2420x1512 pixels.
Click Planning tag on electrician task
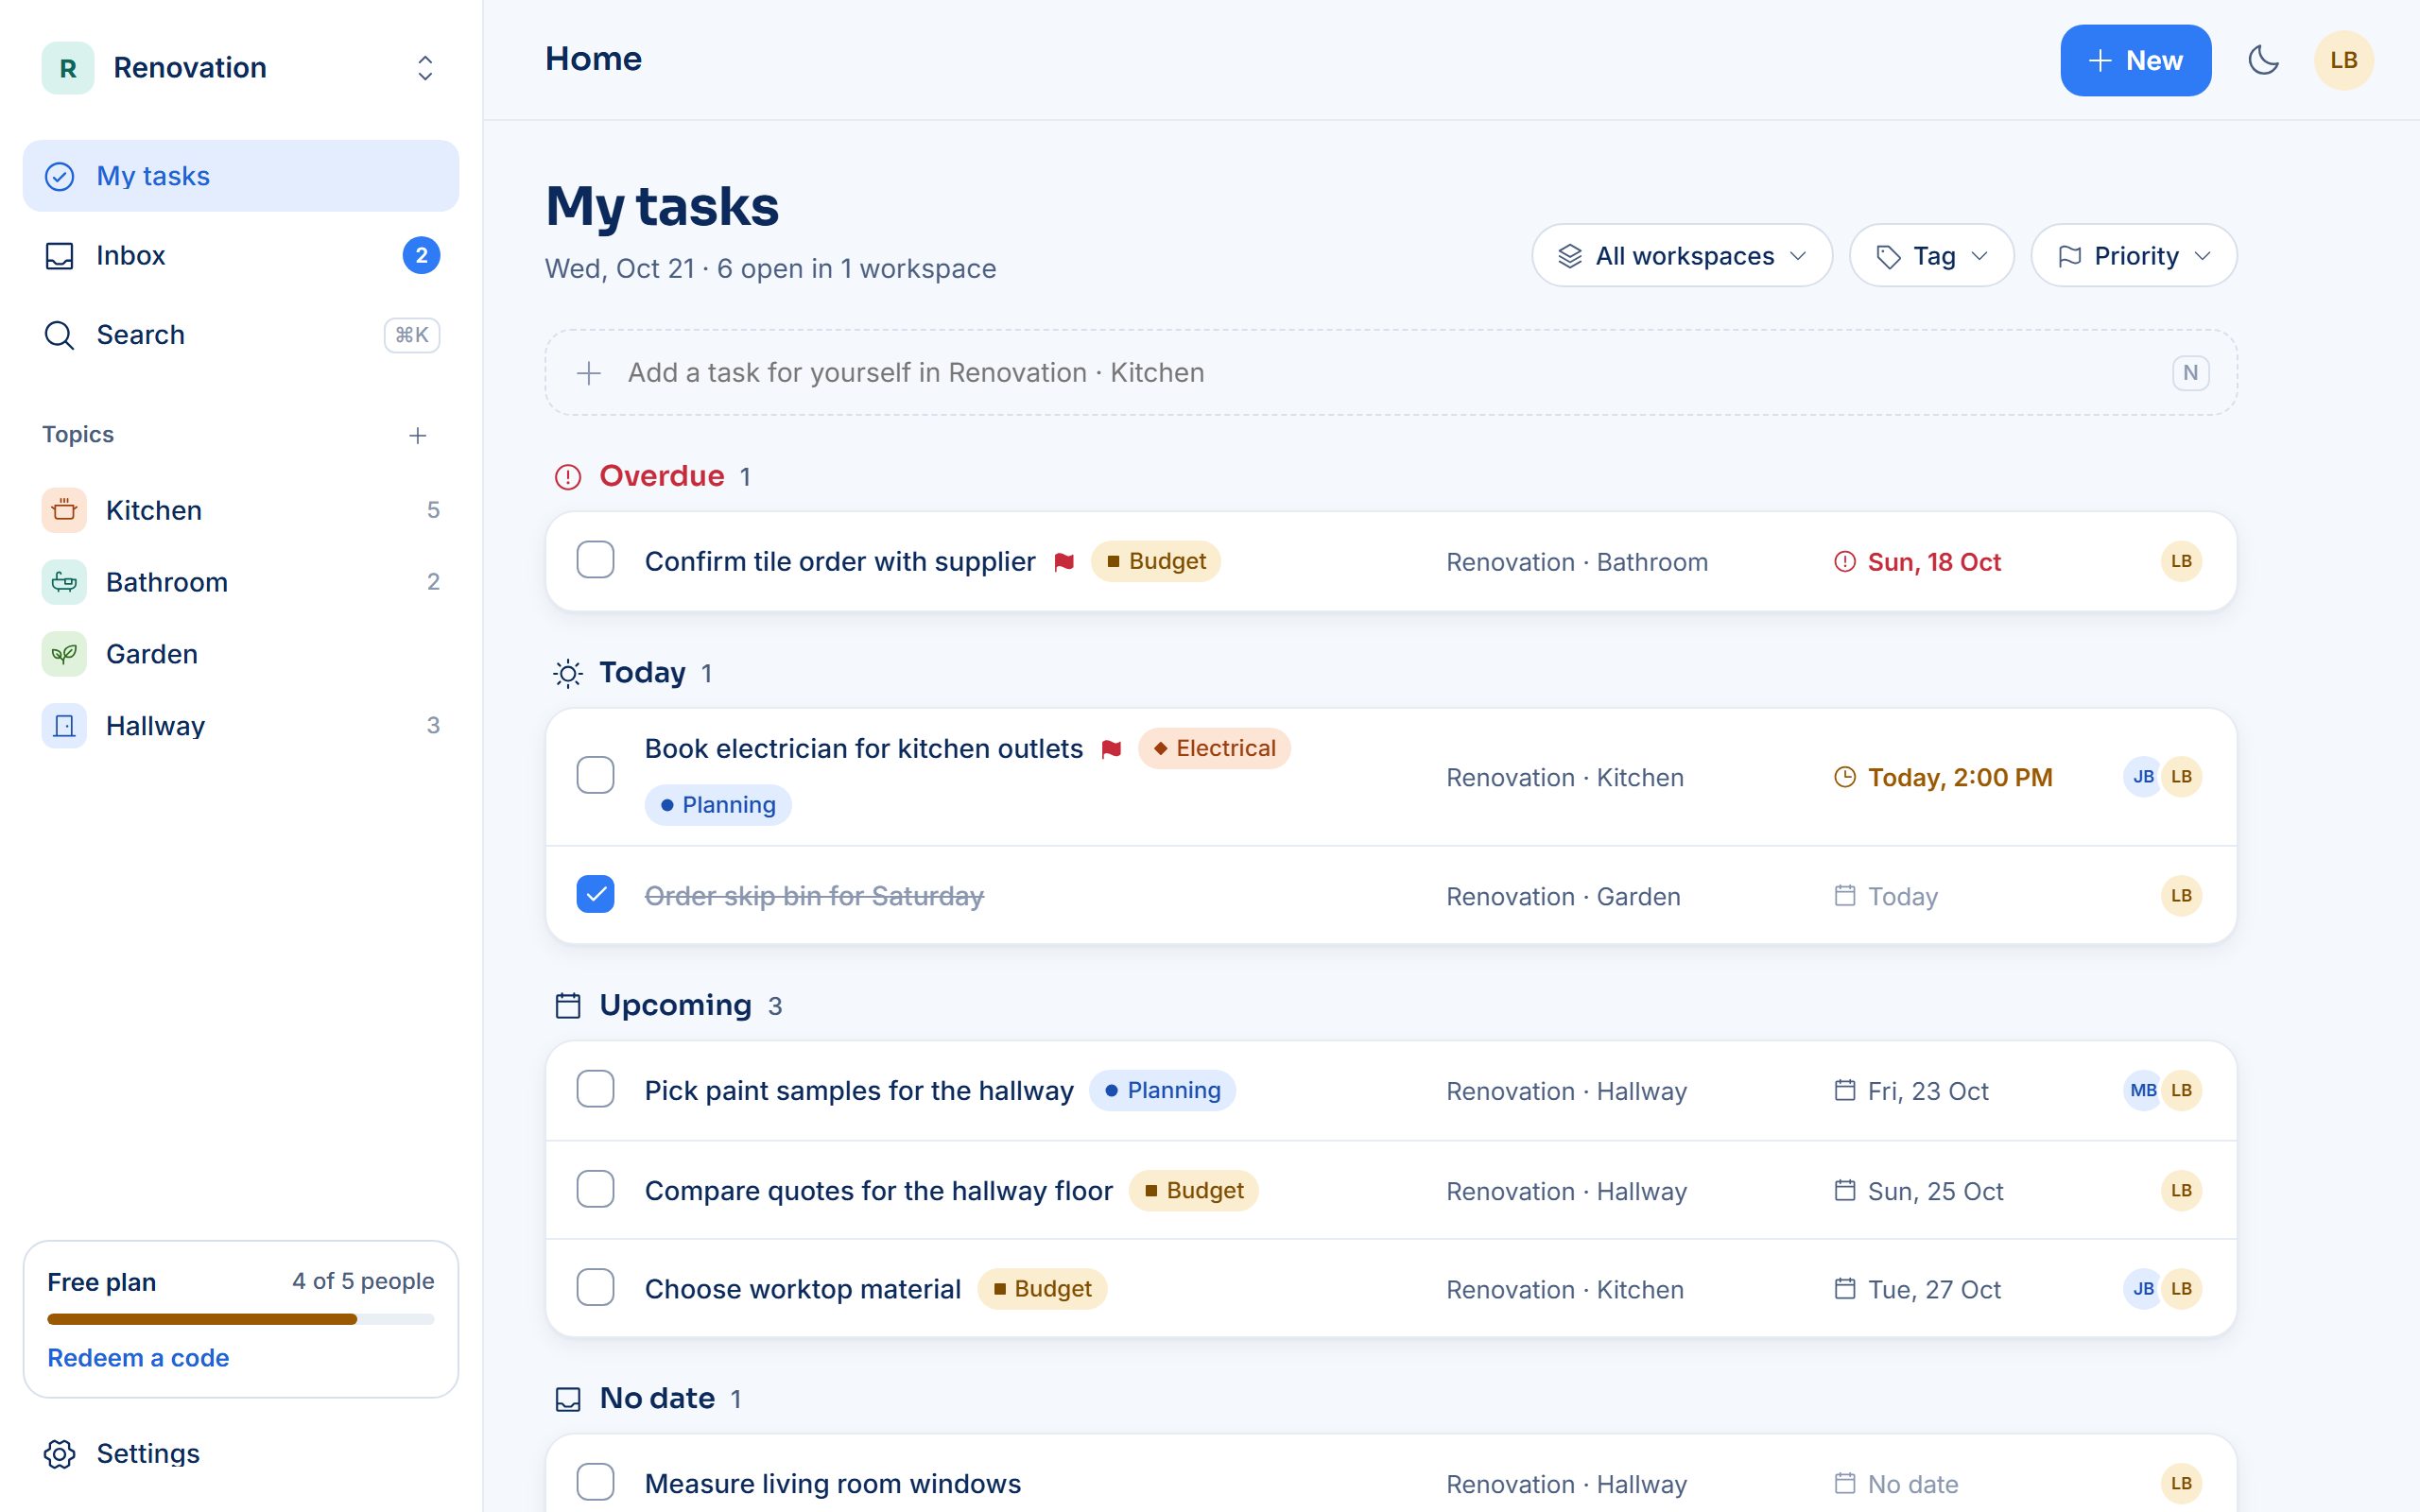click(718, 805)
